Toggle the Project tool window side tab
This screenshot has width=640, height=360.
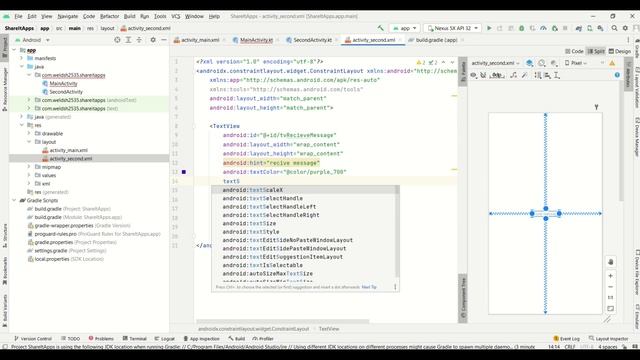[x=4, y=49]
